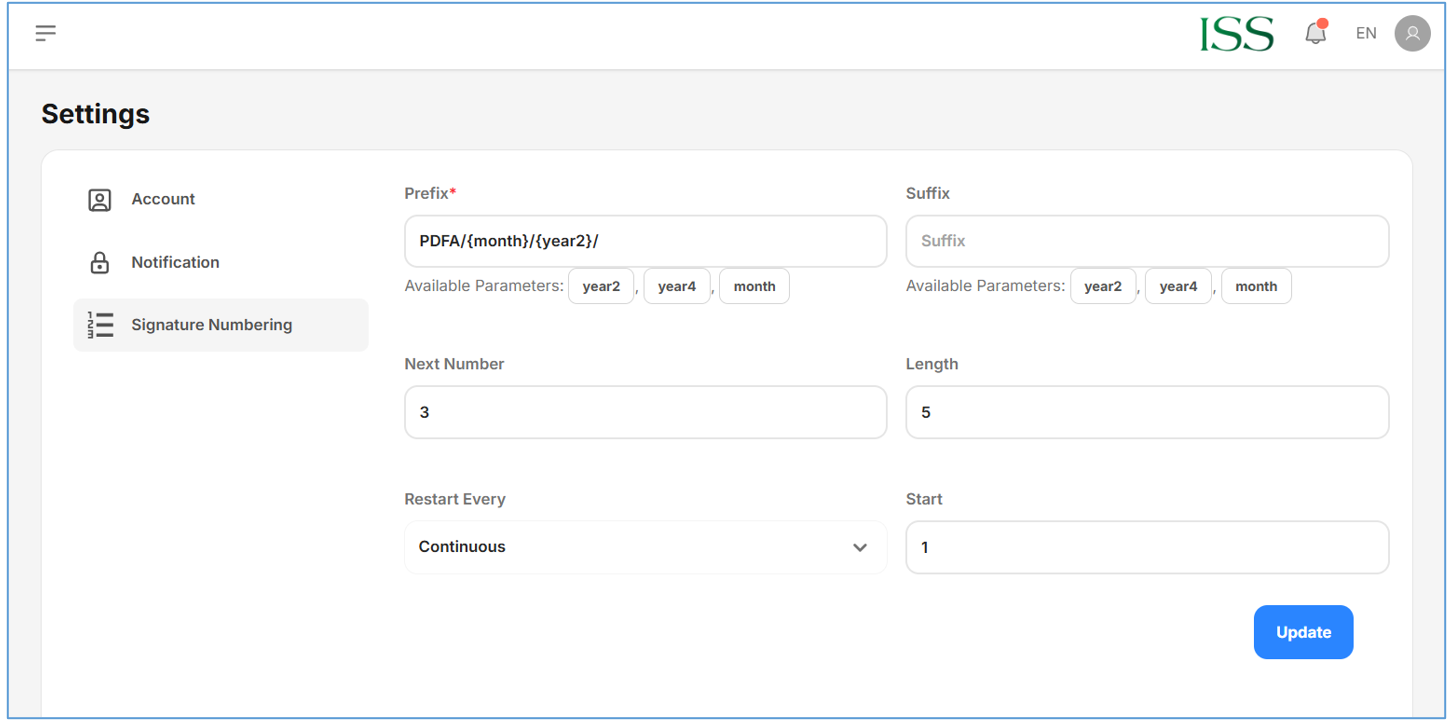1452x722 pixels.
Task: Select the Signature Numbering tab
Action: 211,325
